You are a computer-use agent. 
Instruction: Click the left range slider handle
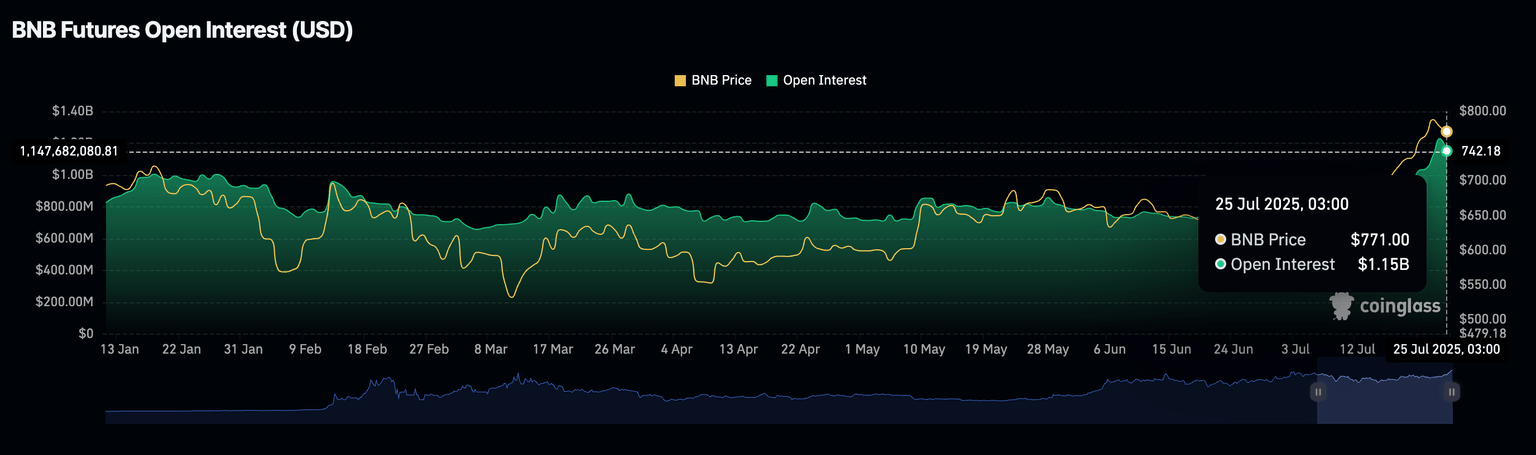coord(1318,392)
